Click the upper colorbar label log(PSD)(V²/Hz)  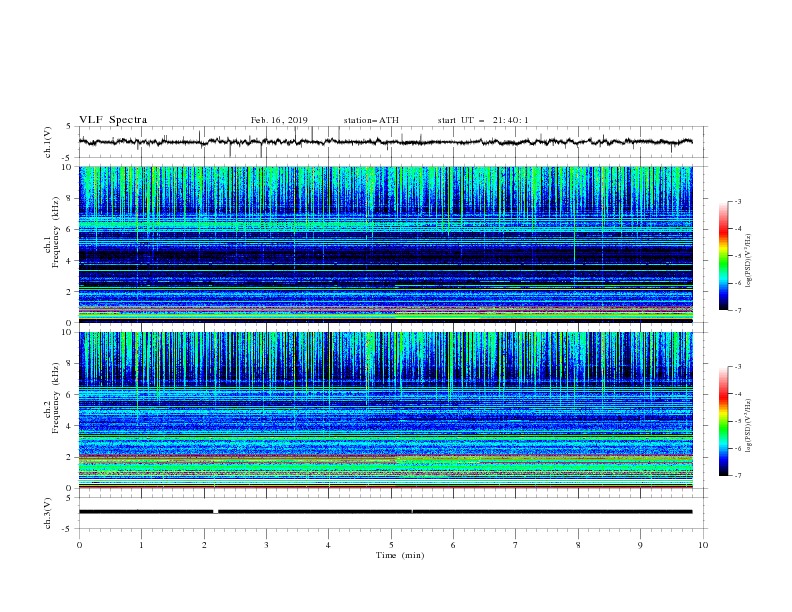749,261
